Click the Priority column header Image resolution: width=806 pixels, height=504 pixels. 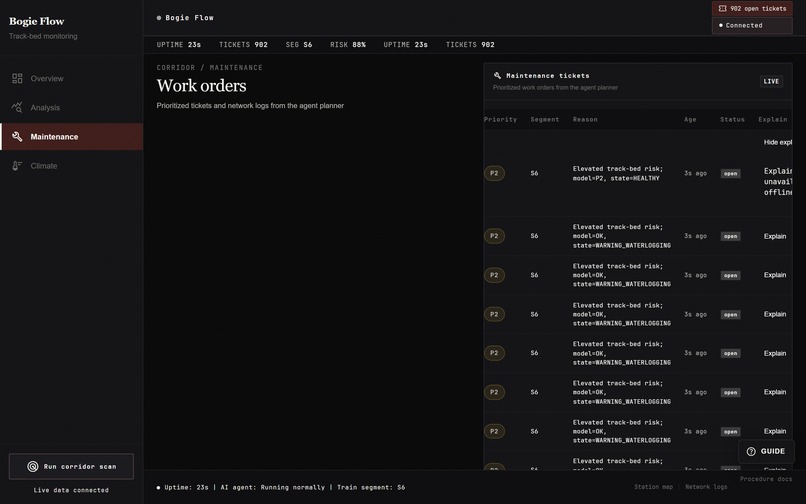click(500, 119)
